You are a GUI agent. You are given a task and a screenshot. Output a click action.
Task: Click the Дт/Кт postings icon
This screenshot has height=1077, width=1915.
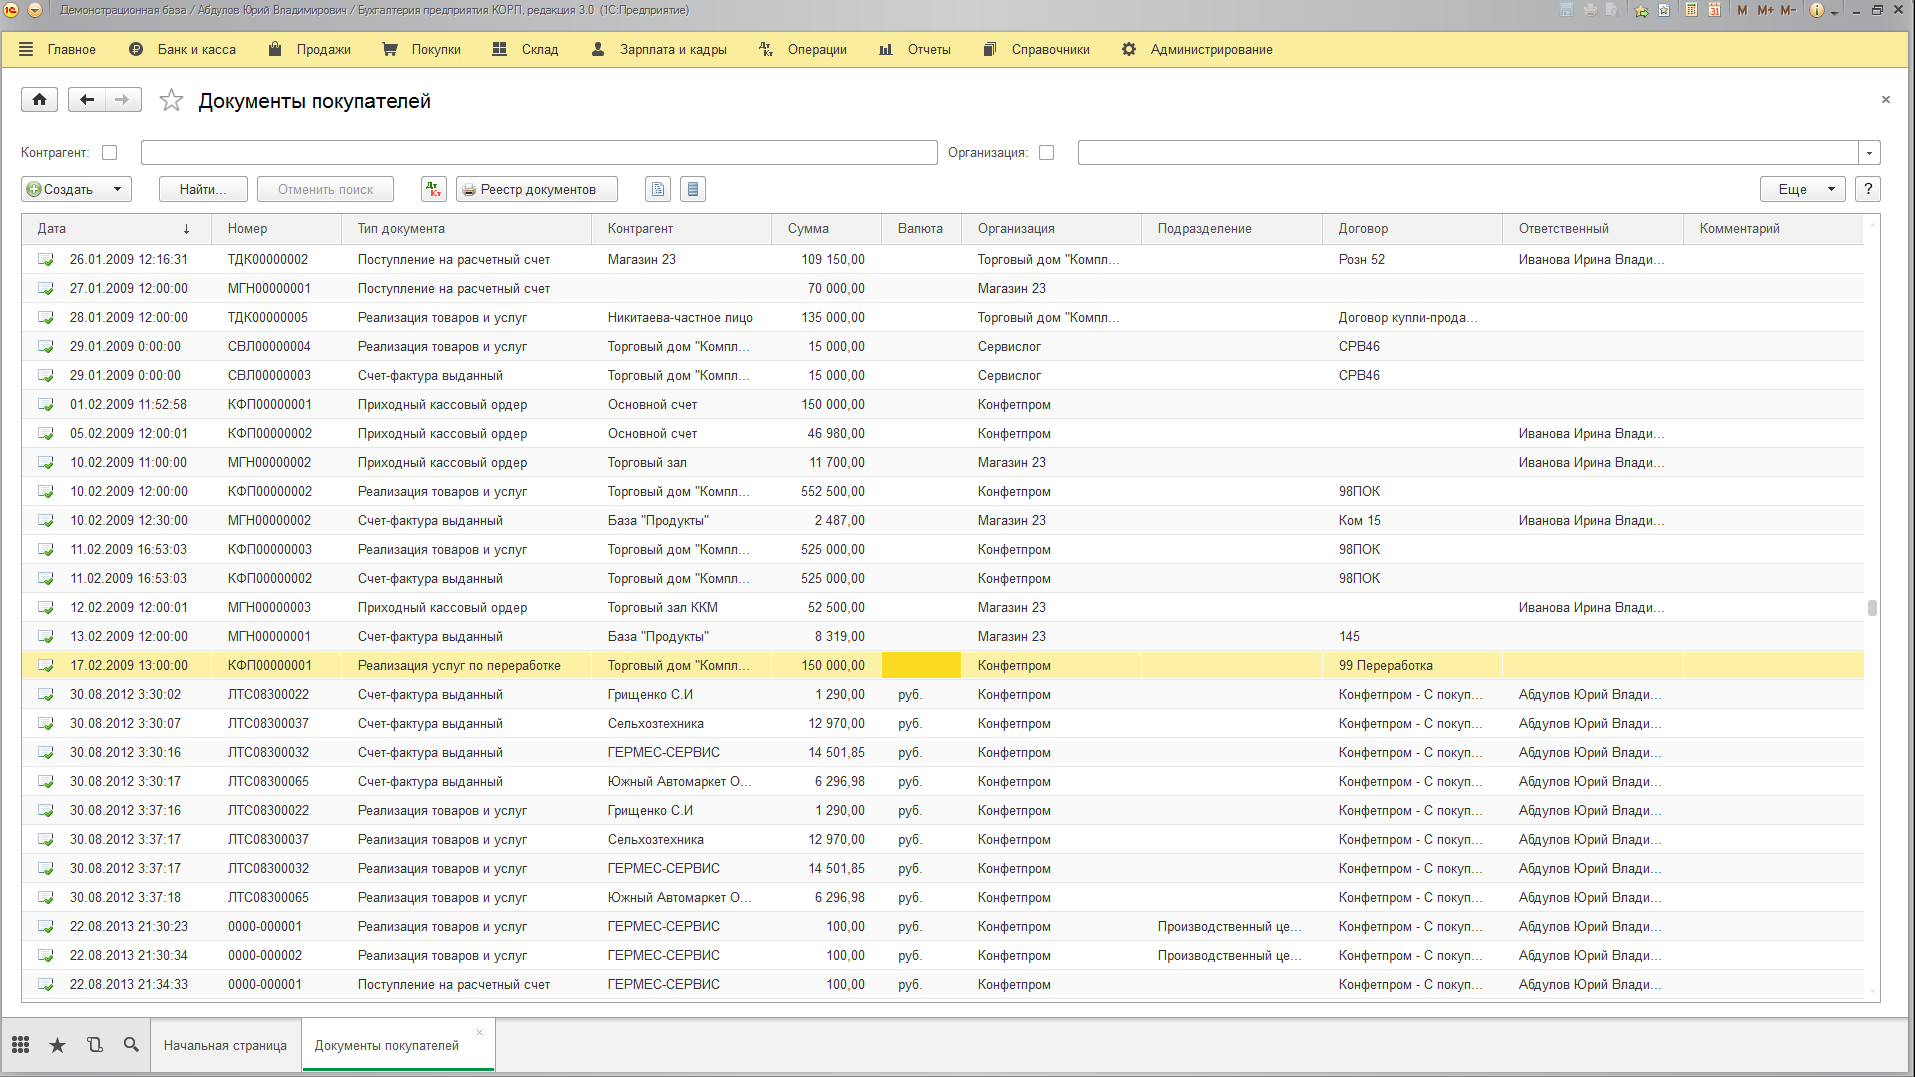click(433, 189)
